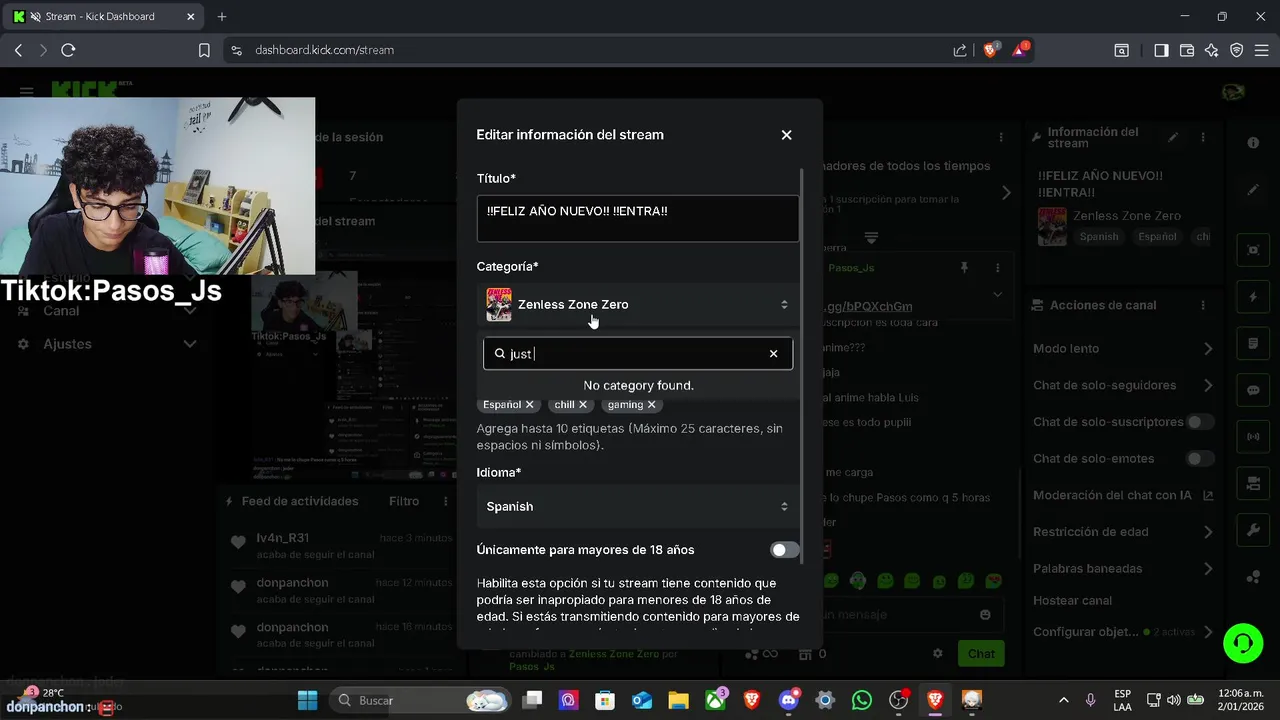Open the Filtro option in Feed de actividades

(404, 501)
